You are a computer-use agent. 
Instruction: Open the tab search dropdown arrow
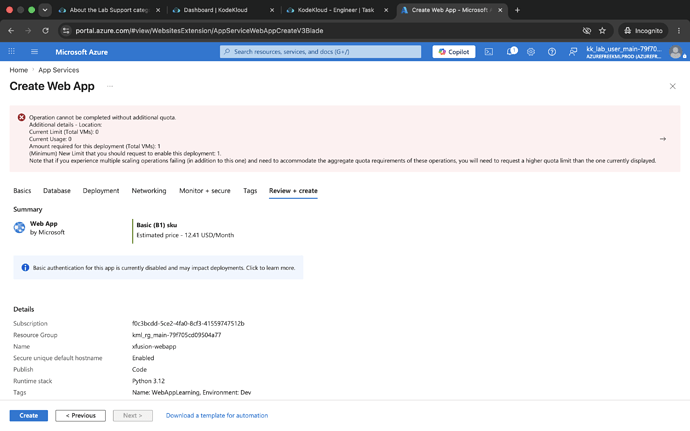point(45,10)
